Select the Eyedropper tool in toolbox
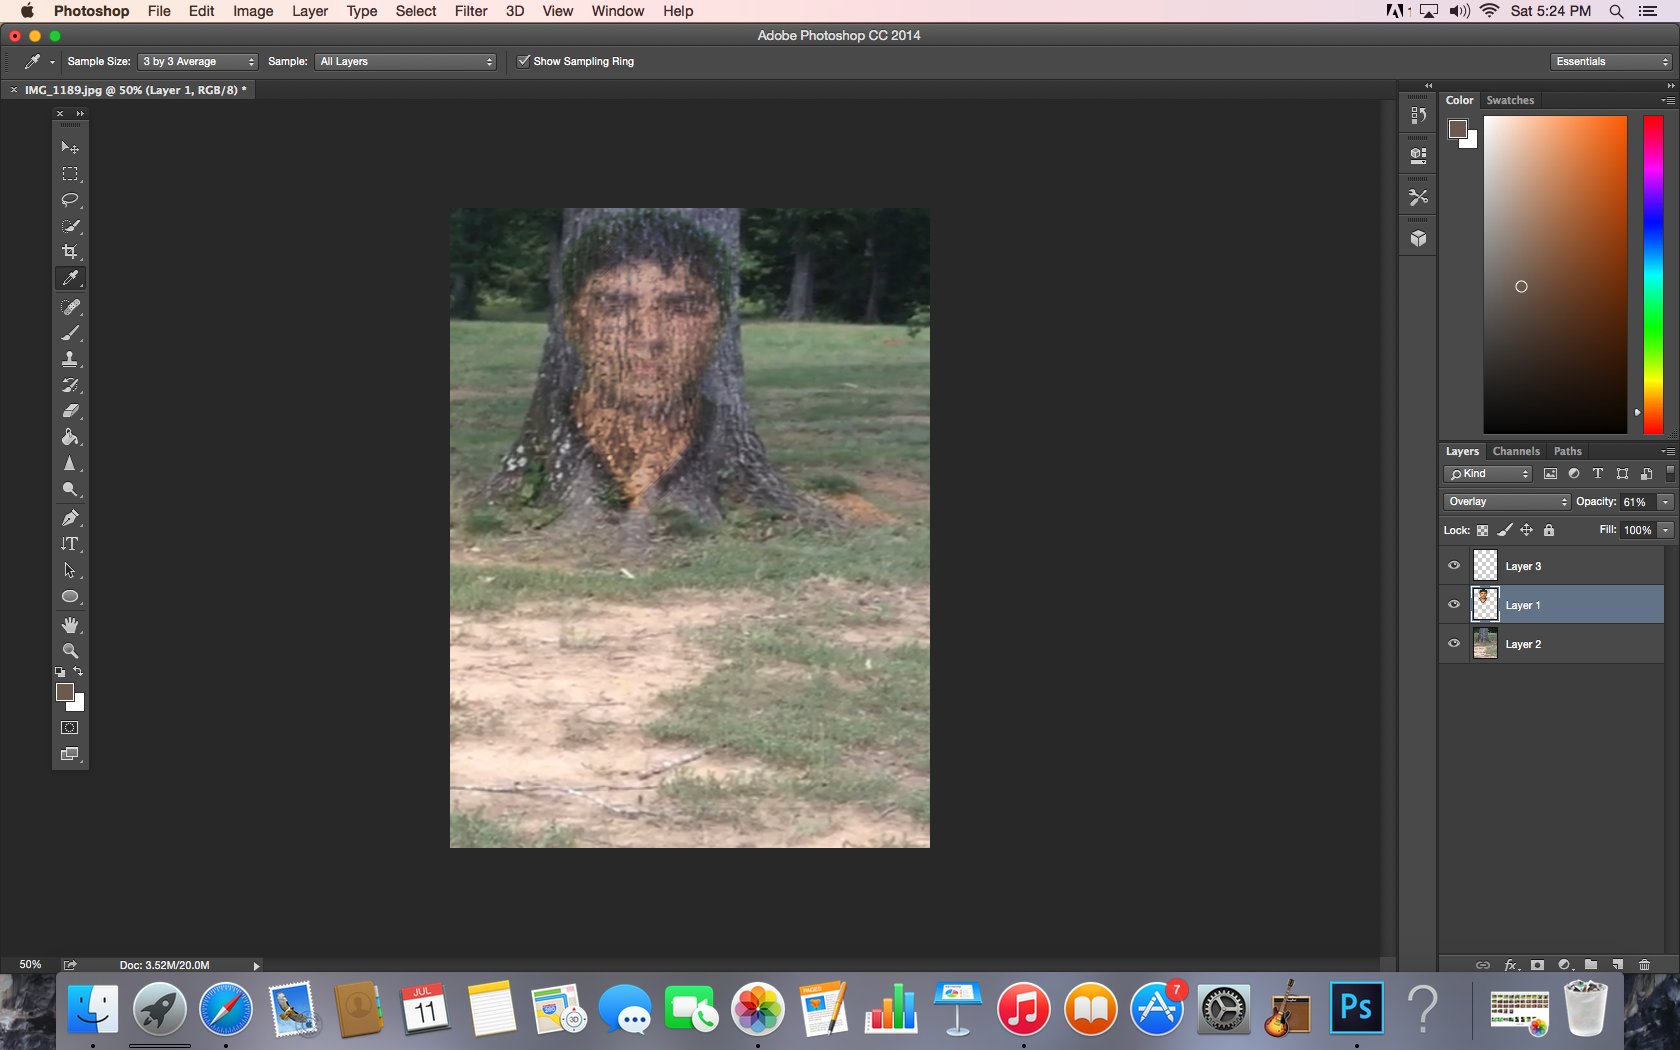Viewport: 1680px width, 1050px height. click(x=70, y=278)
